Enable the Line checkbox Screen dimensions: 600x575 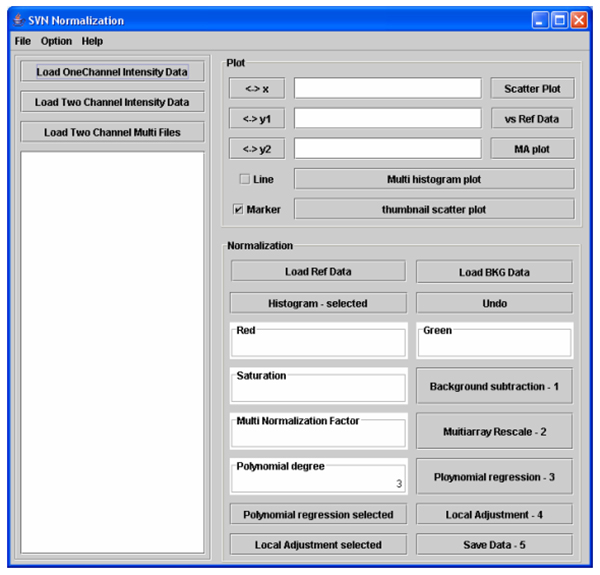tap(245, 180)
